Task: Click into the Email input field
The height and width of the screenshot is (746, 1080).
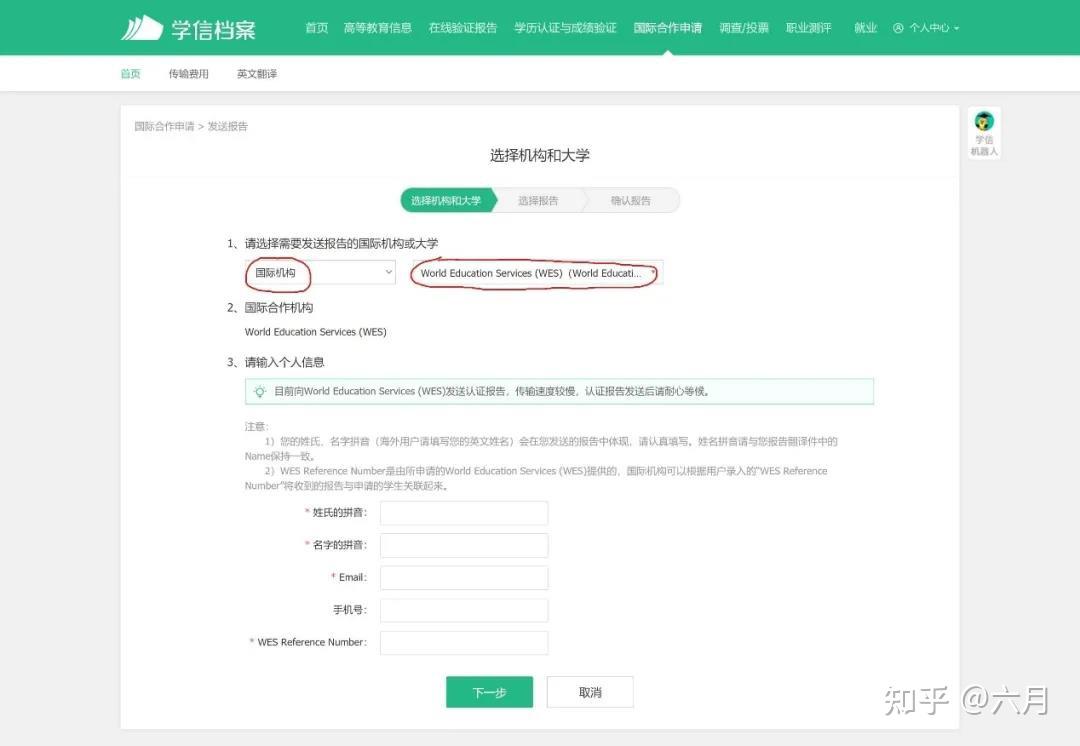Action: (x=463, y=577)
